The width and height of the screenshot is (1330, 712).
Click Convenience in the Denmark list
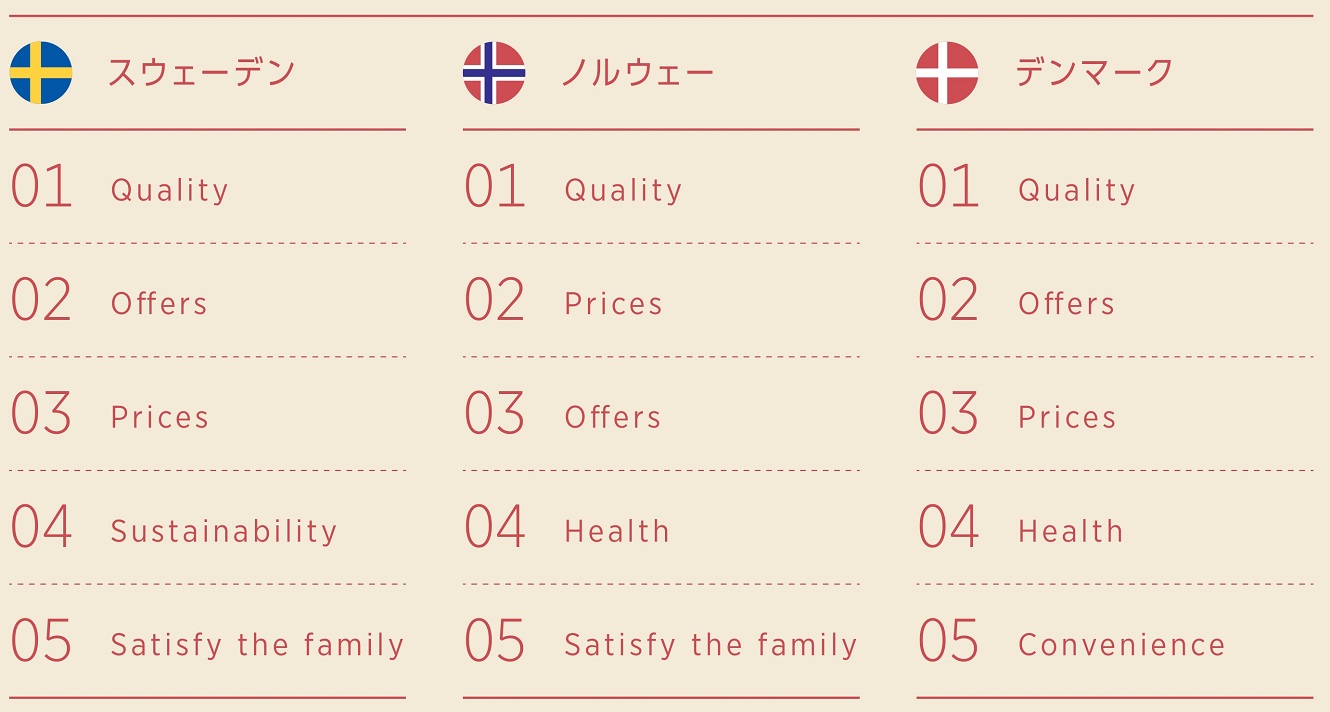coord(1121,645)
